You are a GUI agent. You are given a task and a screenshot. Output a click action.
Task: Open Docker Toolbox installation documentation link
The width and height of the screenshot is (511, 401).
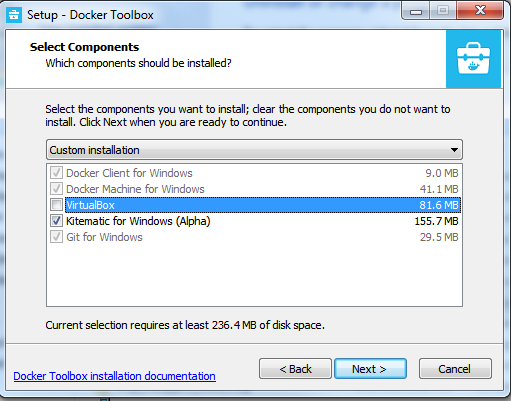click(x=114, y=376)
